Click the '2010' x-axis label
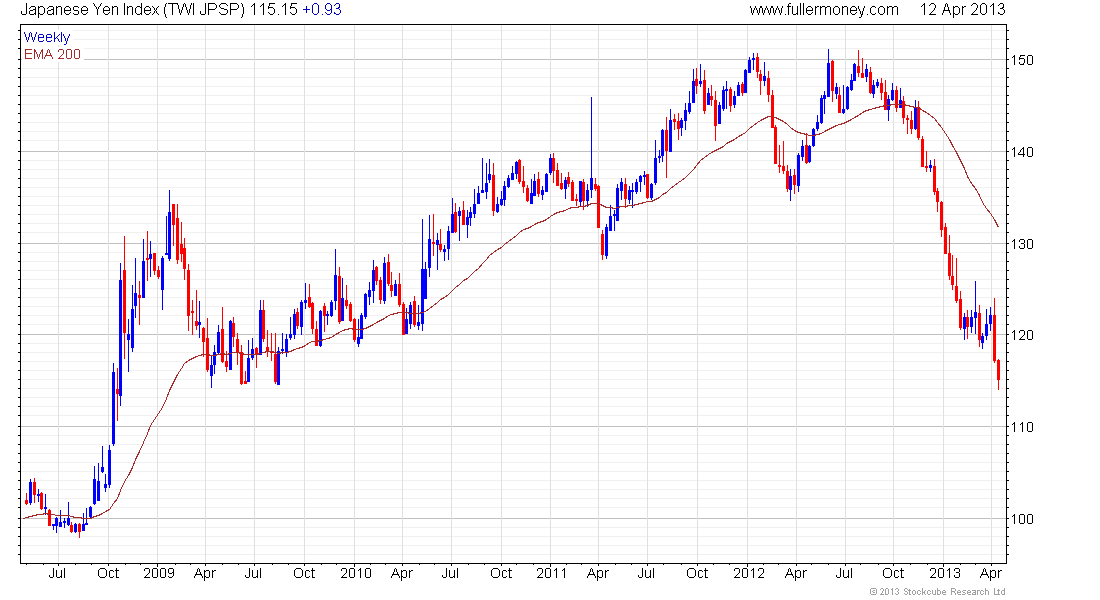This screenshot has height=600, width=1100. (356, 573)
